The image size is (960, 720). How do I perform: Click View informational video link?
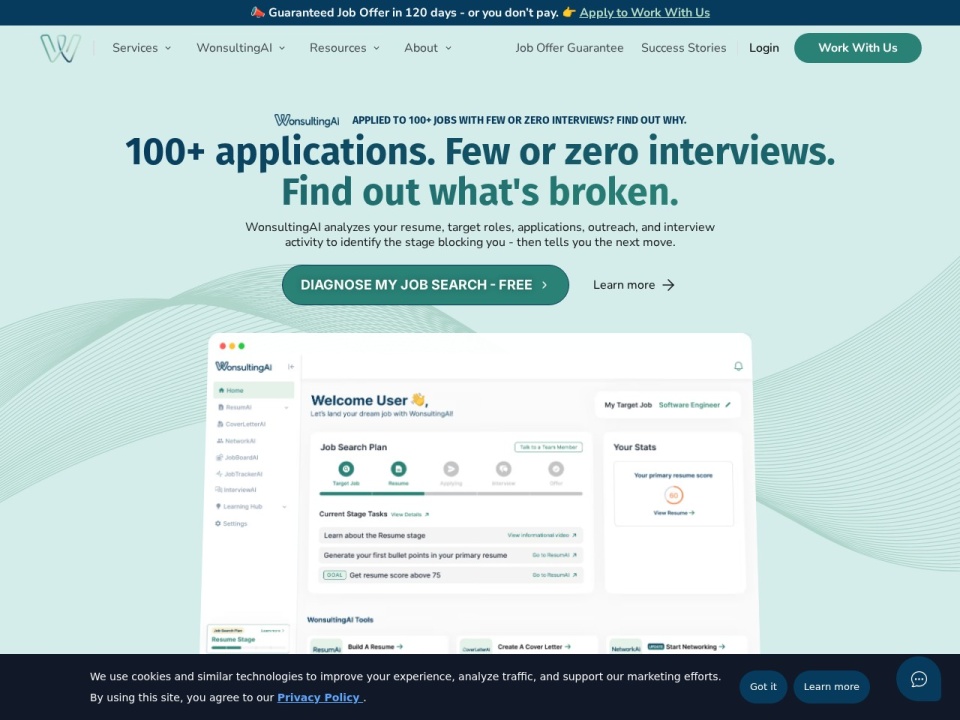tap(542, 535)
